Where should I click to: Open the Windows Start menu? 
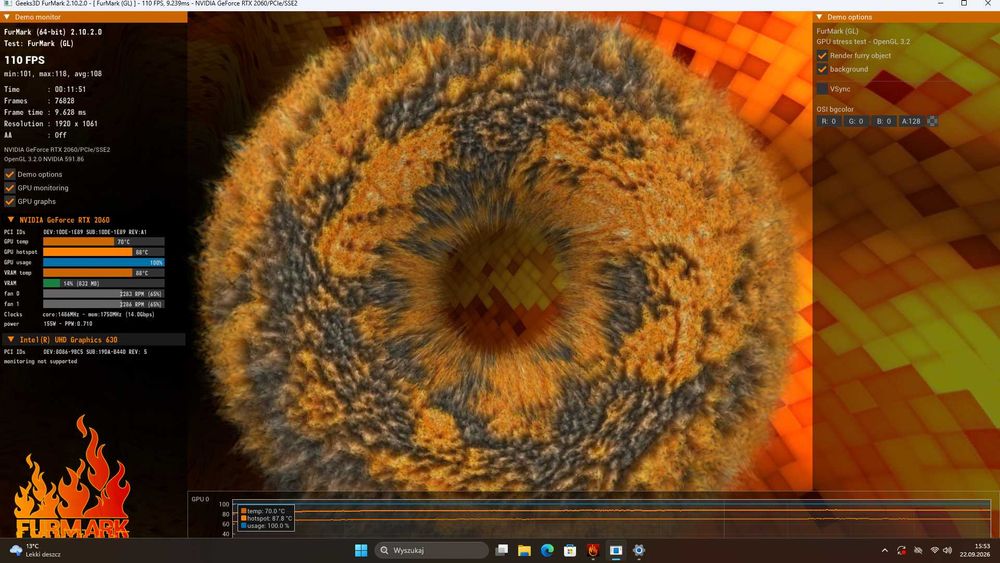point(361,550)
